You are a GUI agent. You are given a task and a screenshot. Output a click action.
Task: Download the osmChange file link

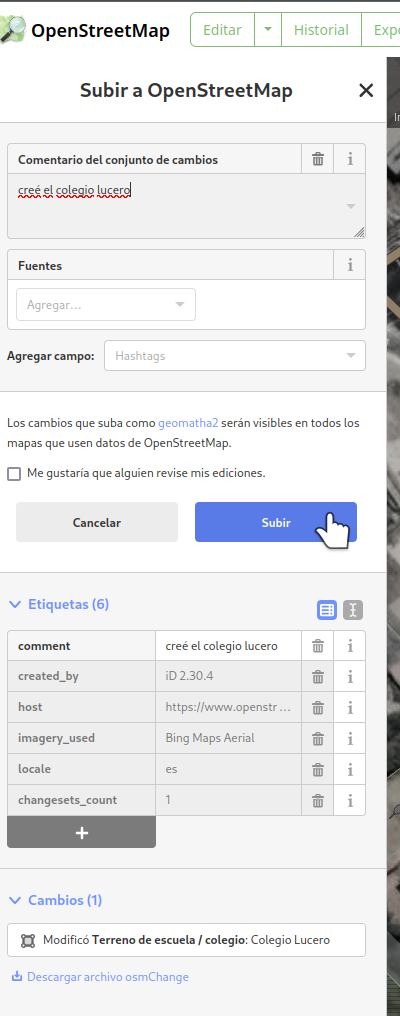[x=100, y=976]
